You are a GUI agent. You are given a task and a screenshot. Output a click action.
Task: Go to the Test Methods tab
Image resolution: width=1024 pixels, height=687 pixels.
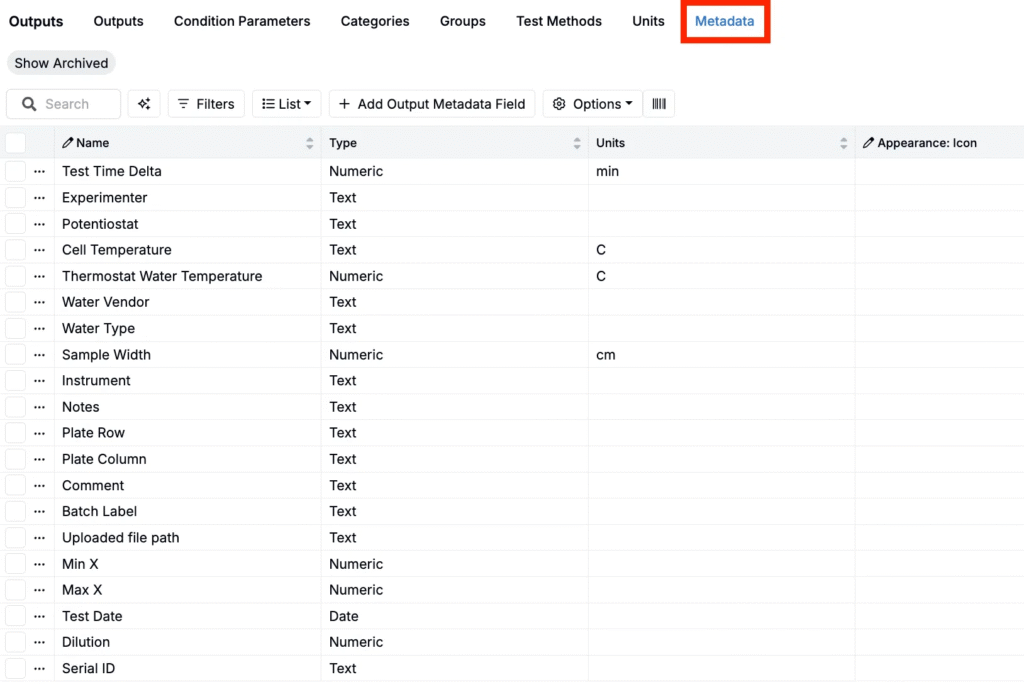tap(559, 21)
